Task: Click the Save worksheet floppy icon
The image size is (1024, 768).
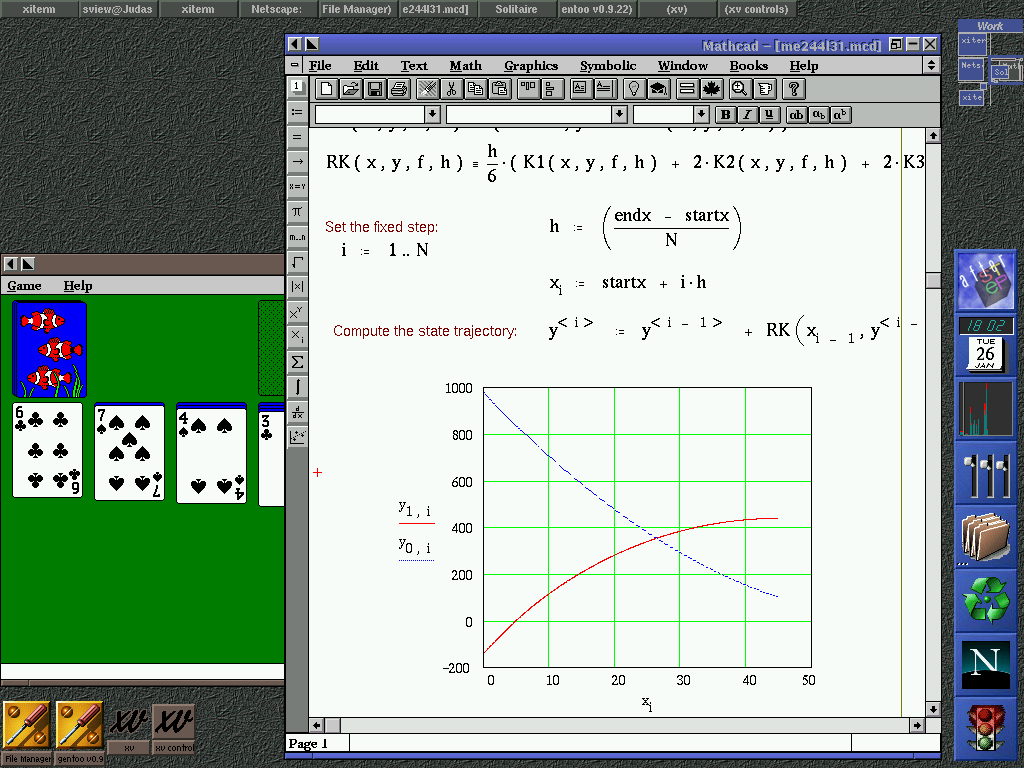Action: pos(375,89)
